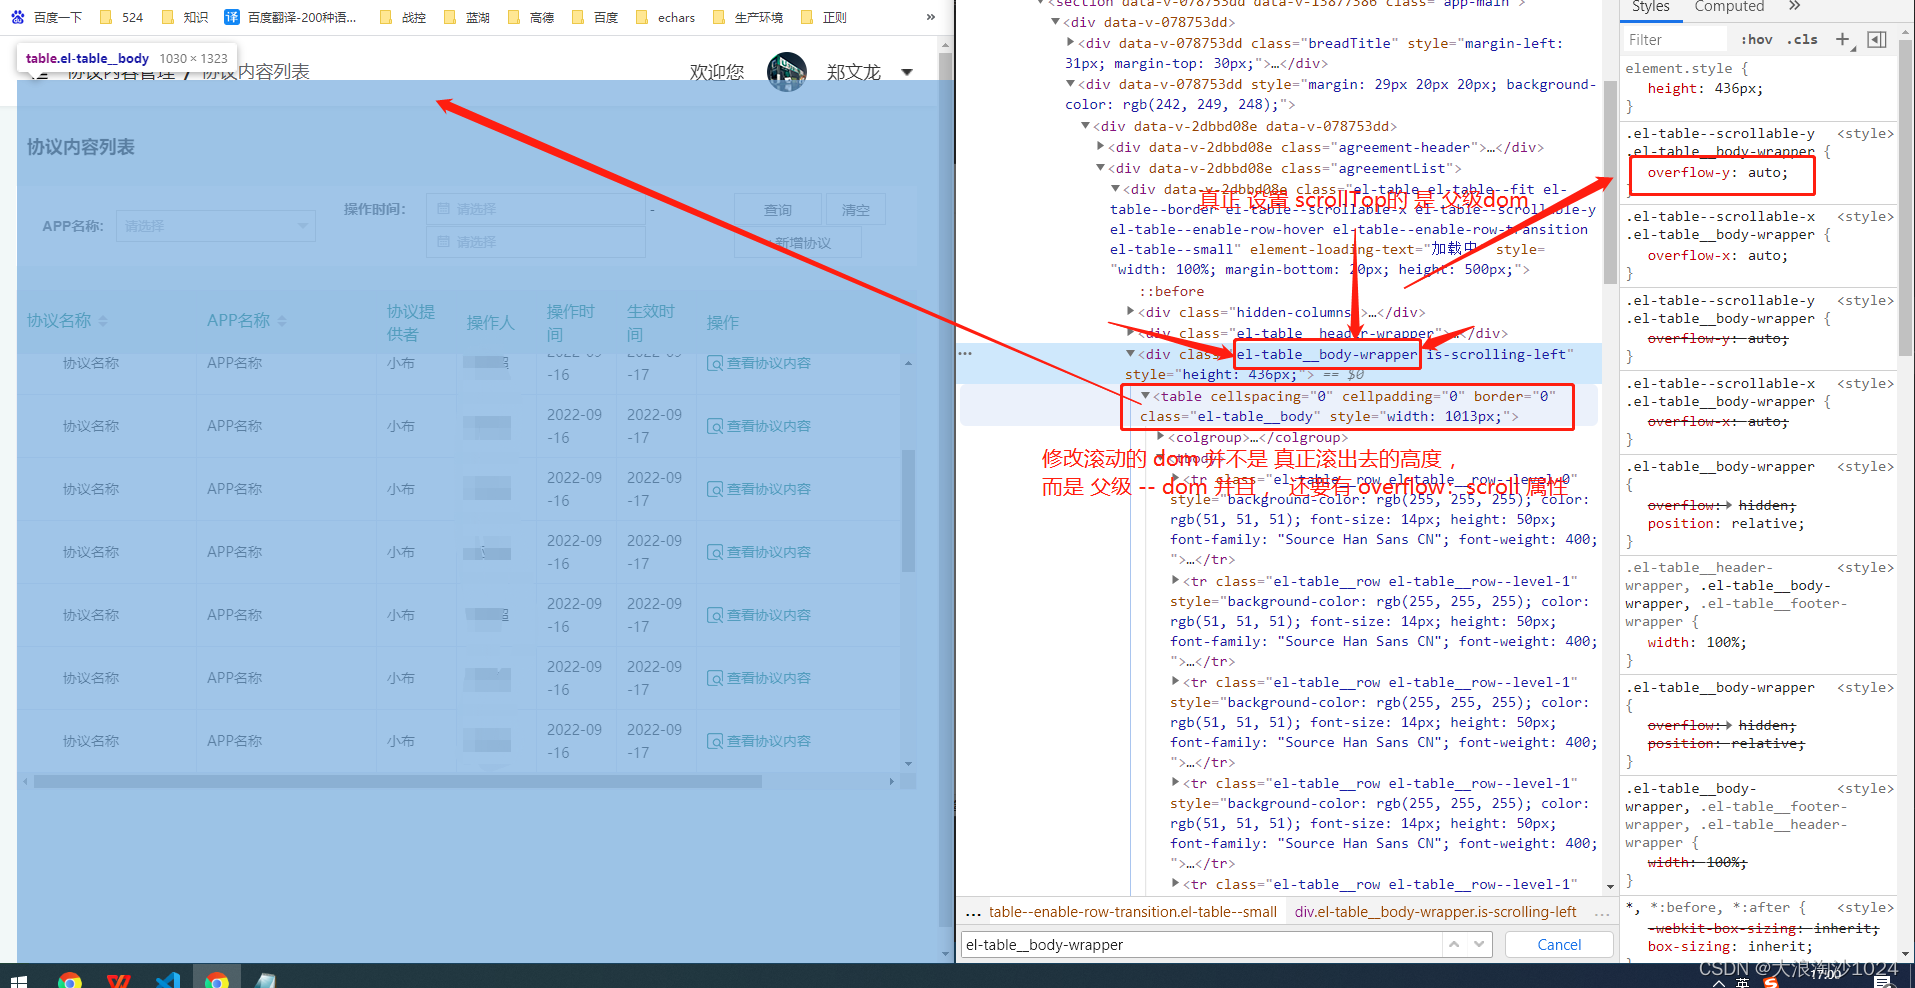Open the 高德 bookmark folder
1915x988 pixels.
point(531,17)
